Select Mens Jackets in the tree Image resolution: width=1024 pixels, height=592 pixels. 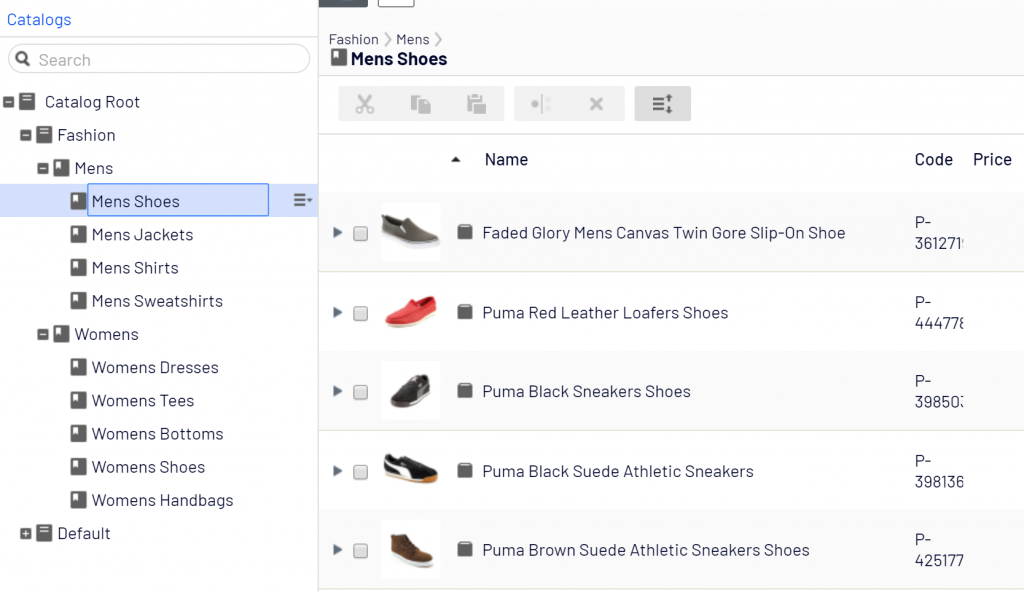142,235
